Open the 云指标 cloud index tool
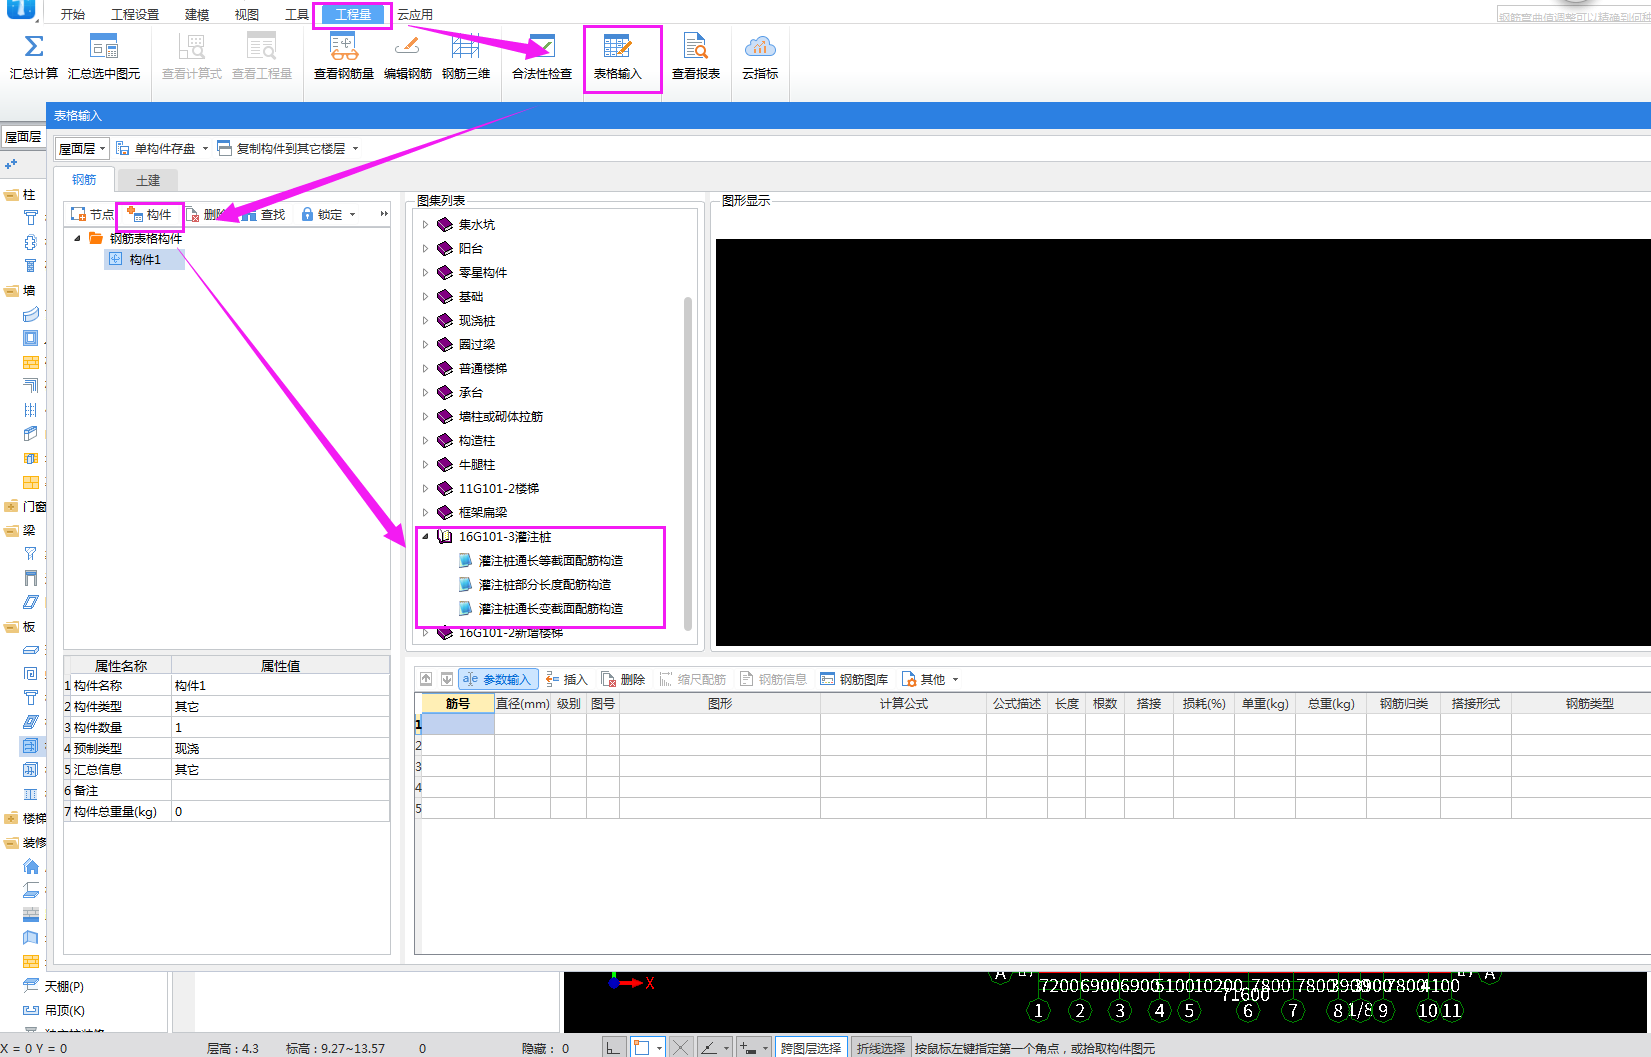 coord(760,58)
